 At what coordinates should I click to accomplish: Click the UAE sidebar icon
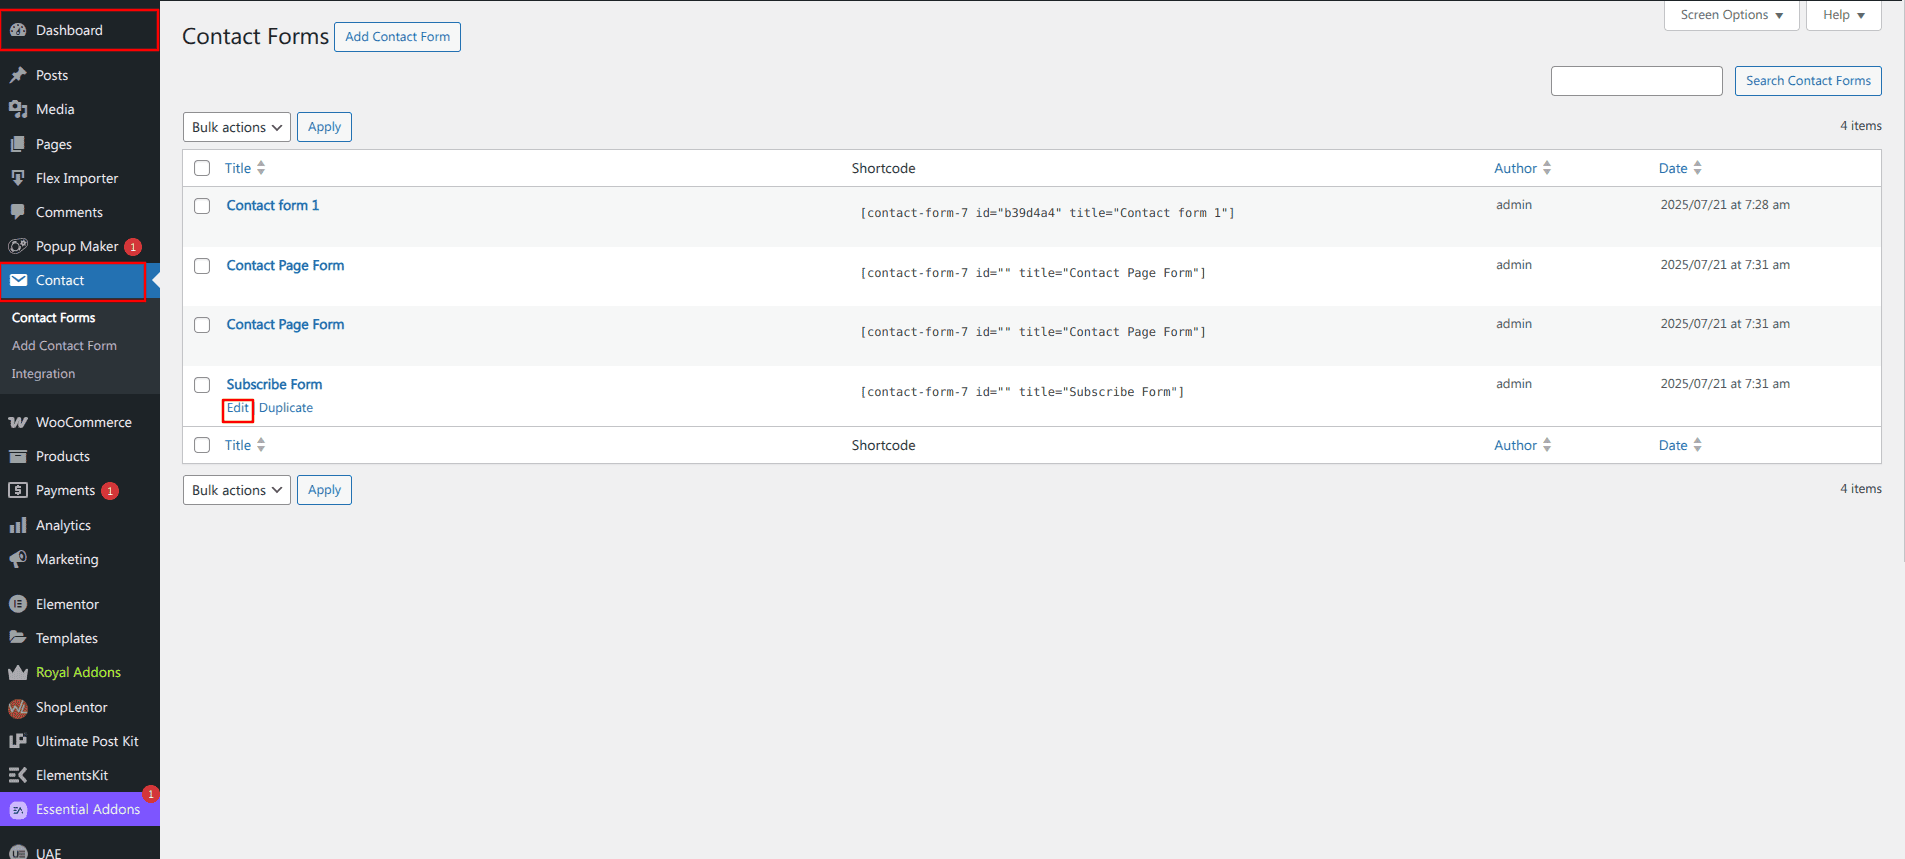(18, 853)
